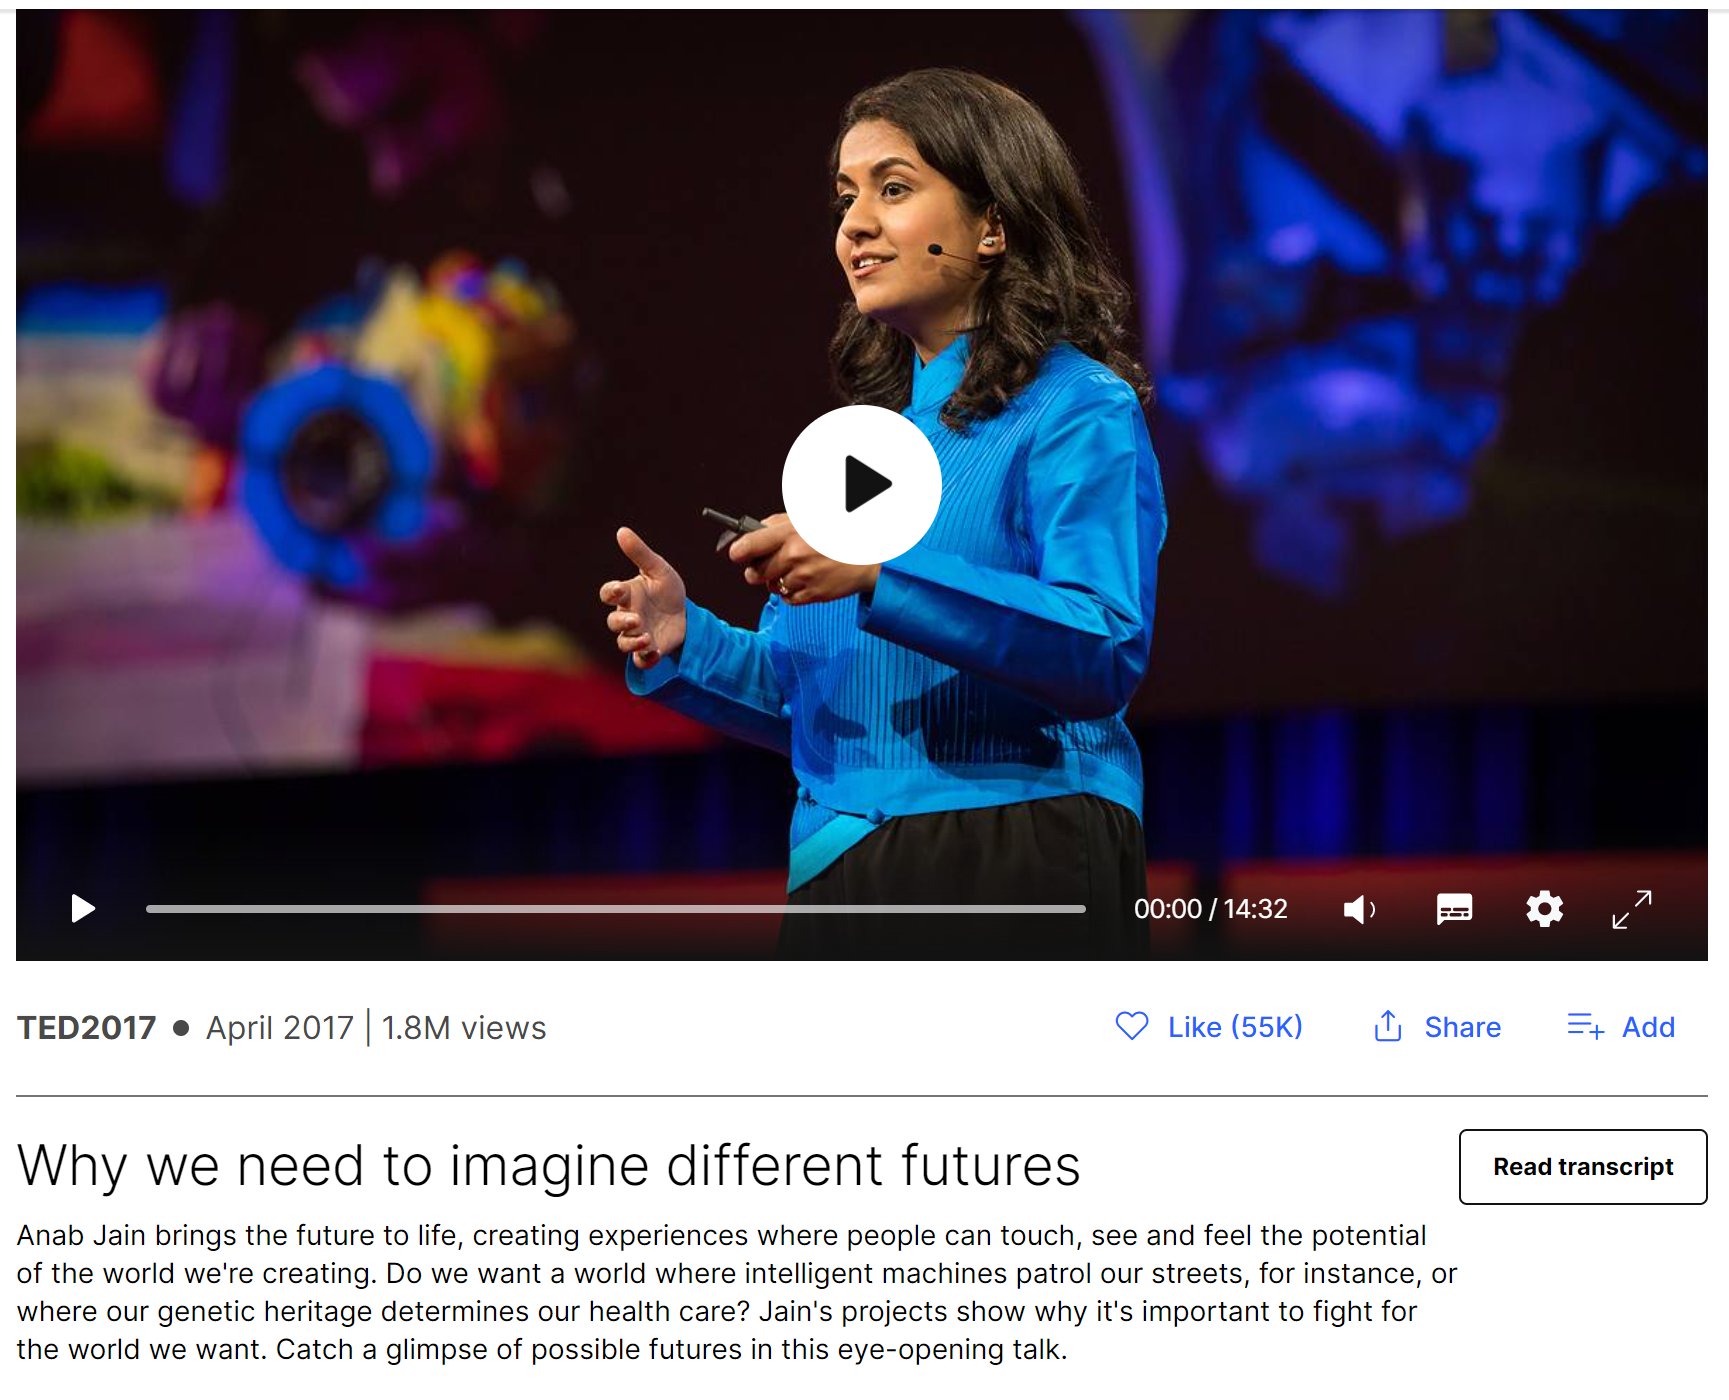The width and height of the screenshot is (1729, 1400).
Task: Click the TED2017 event label
Action: pyautogui.click(x=87, y=1028)
